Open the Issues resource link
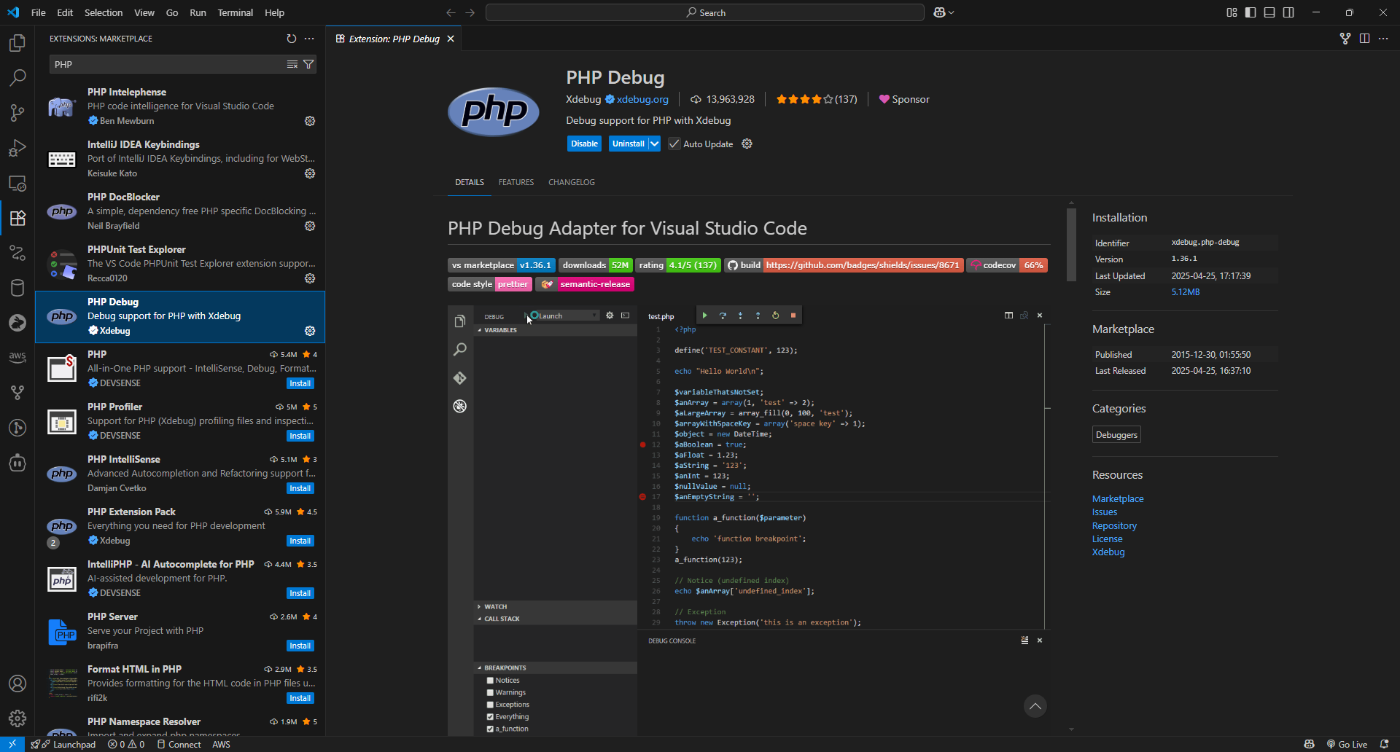Viewport: 1400px width, 752px height. tap(1104, 512)
